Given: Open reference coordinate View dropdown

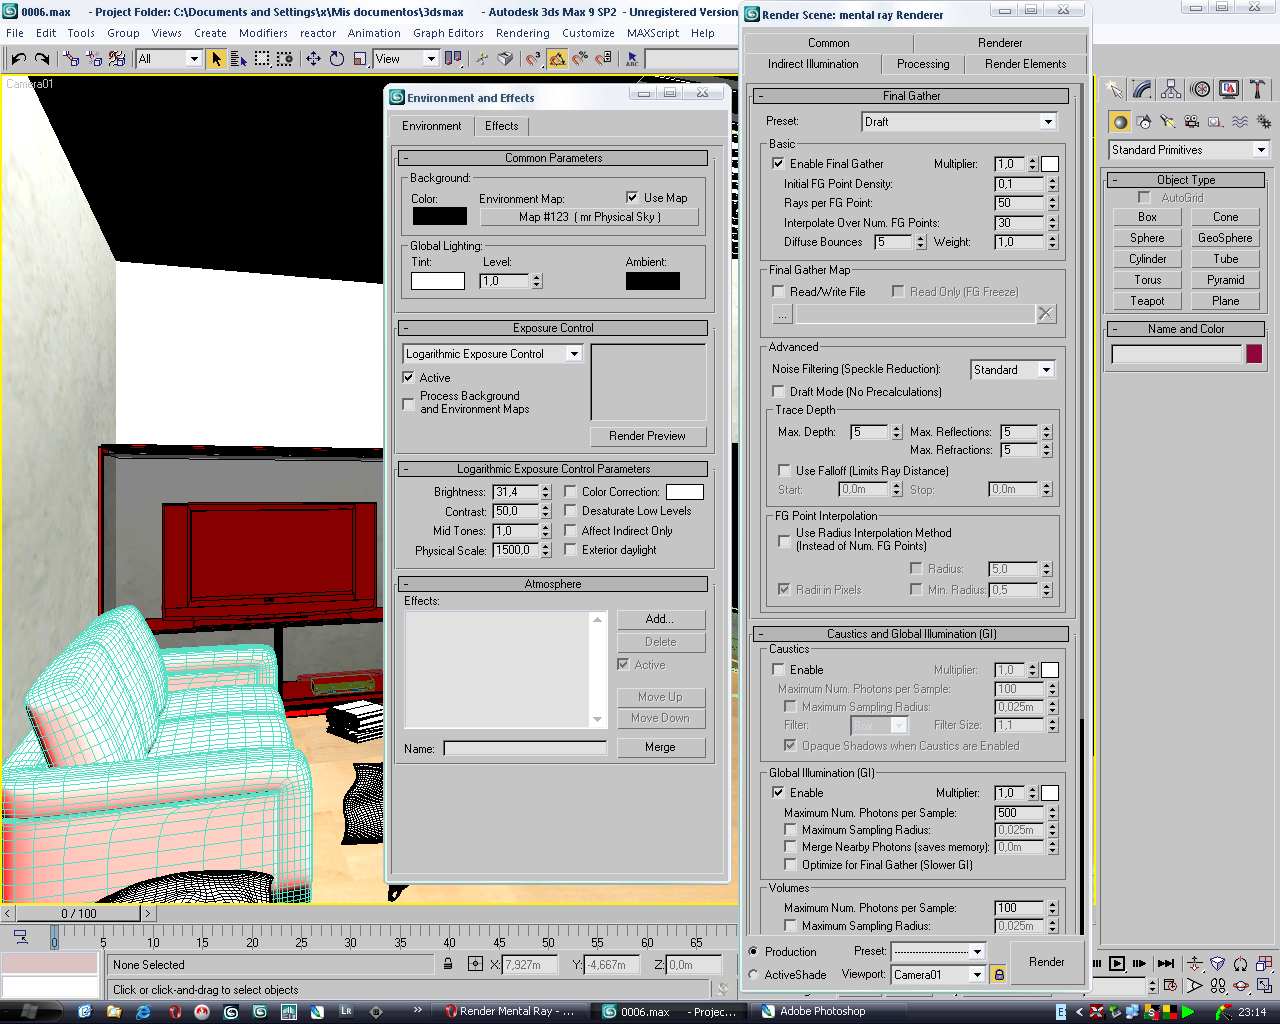Looking at the screenshot, I should pyautogui.click(x=431, y=59).
